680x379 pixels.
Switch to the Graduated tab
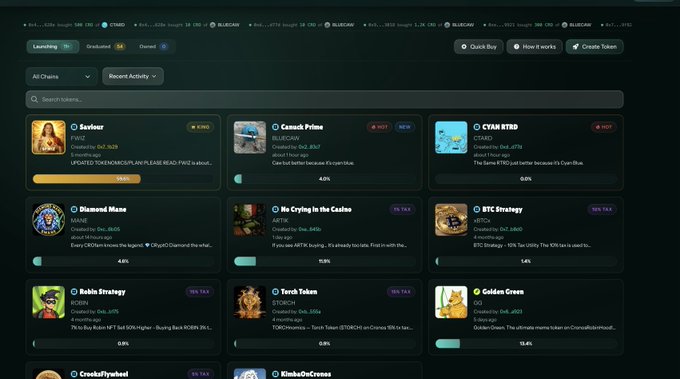coord(105,46)
